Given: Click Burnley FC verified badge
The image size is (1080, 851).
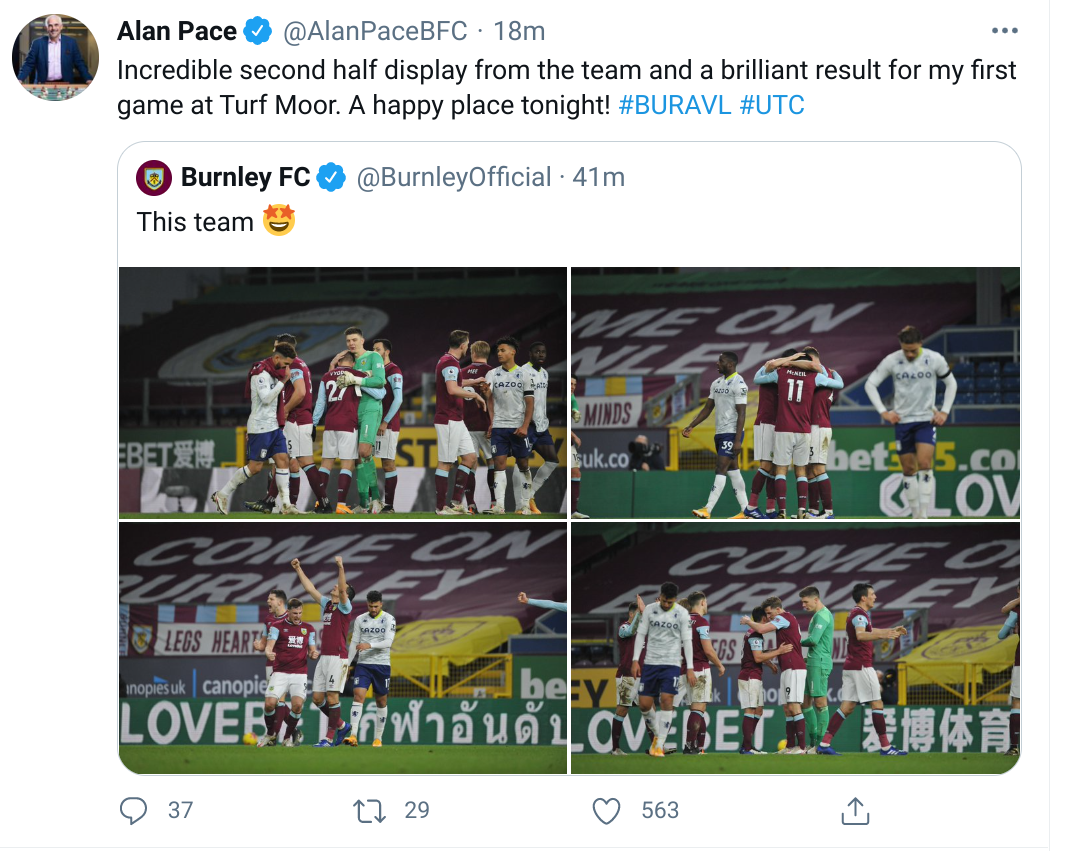Looking at the screenshot, I should [x=331, y=178].
